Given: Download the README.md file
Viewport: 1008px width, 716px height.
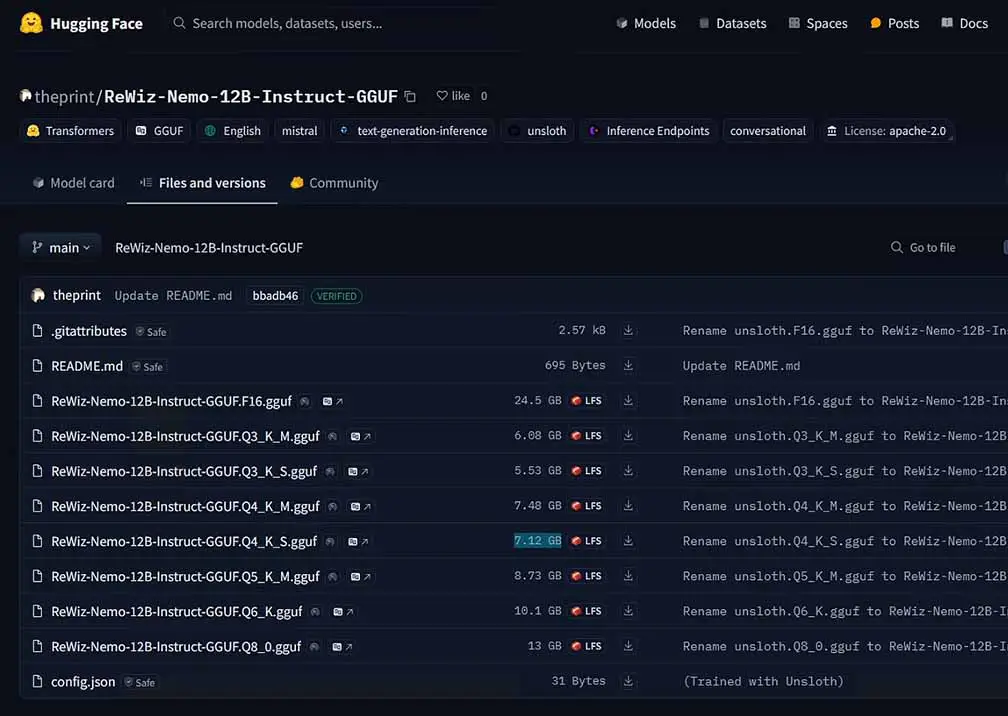Looking at the screenshot, I should coord(628,366).
